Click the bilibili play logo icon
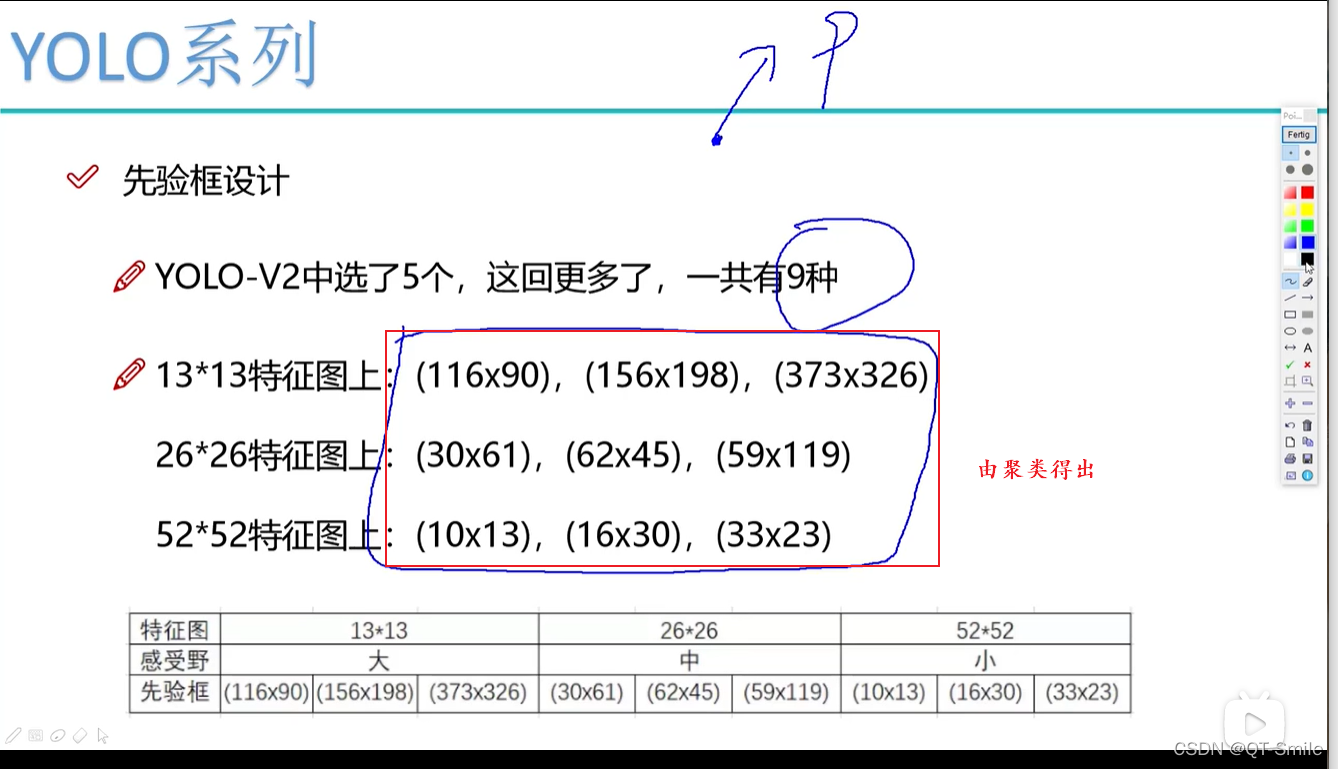The height and width of the screenshot is (769, 1338). [1252, 720]
